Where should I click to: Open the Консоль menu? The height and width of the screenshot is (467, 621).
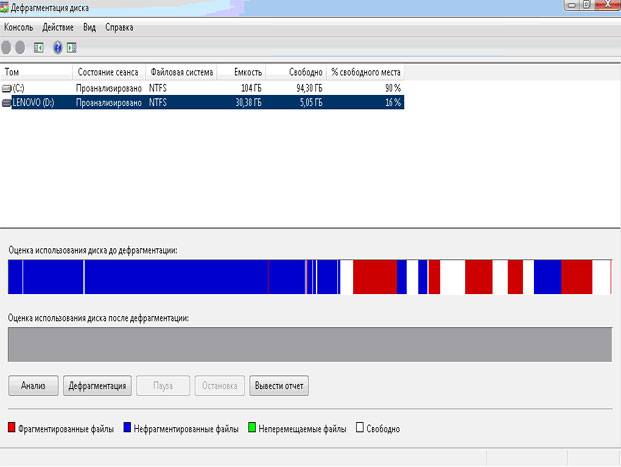click(x=19, y=27)
